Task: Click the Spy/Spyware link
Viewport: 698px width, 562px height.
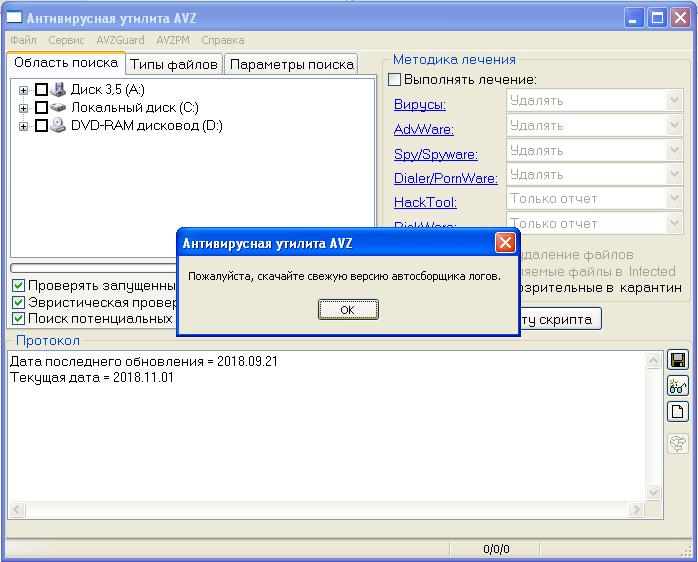Action: [x=436, y=155]
